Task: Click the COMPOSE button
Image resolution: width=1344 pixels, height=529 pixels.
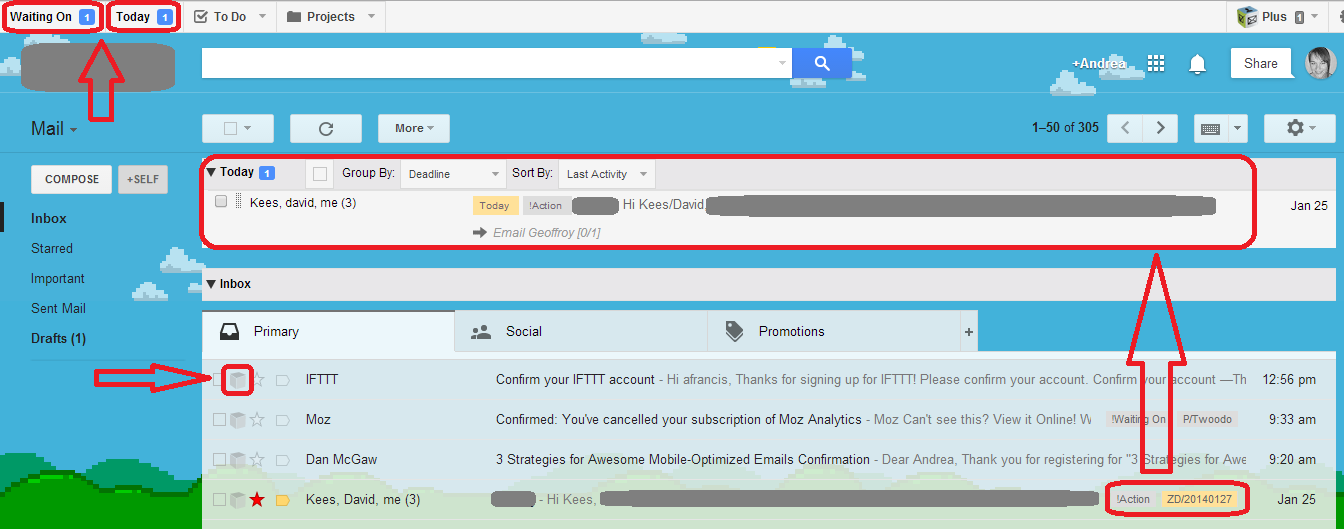Action: [x=72, y=179]
